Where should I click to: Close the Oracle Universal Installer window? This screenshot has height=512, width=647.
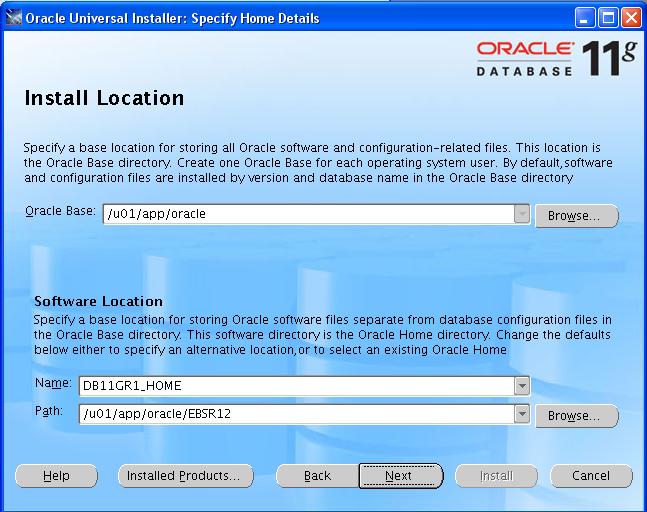(x=631, y=17)
